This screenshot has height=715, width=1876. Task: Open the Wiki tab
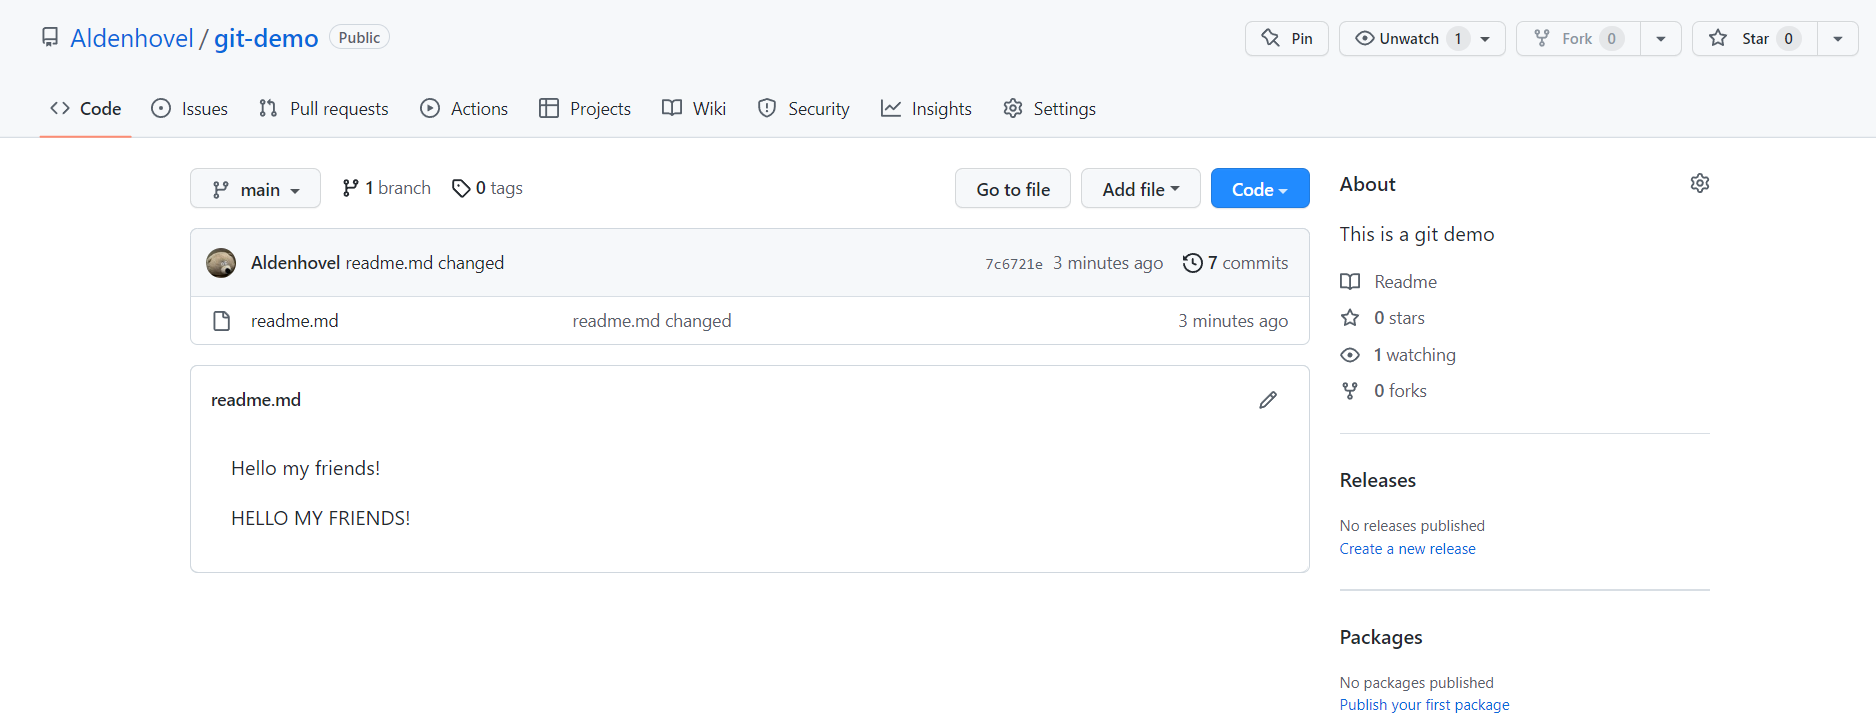(x=694, y=108)
